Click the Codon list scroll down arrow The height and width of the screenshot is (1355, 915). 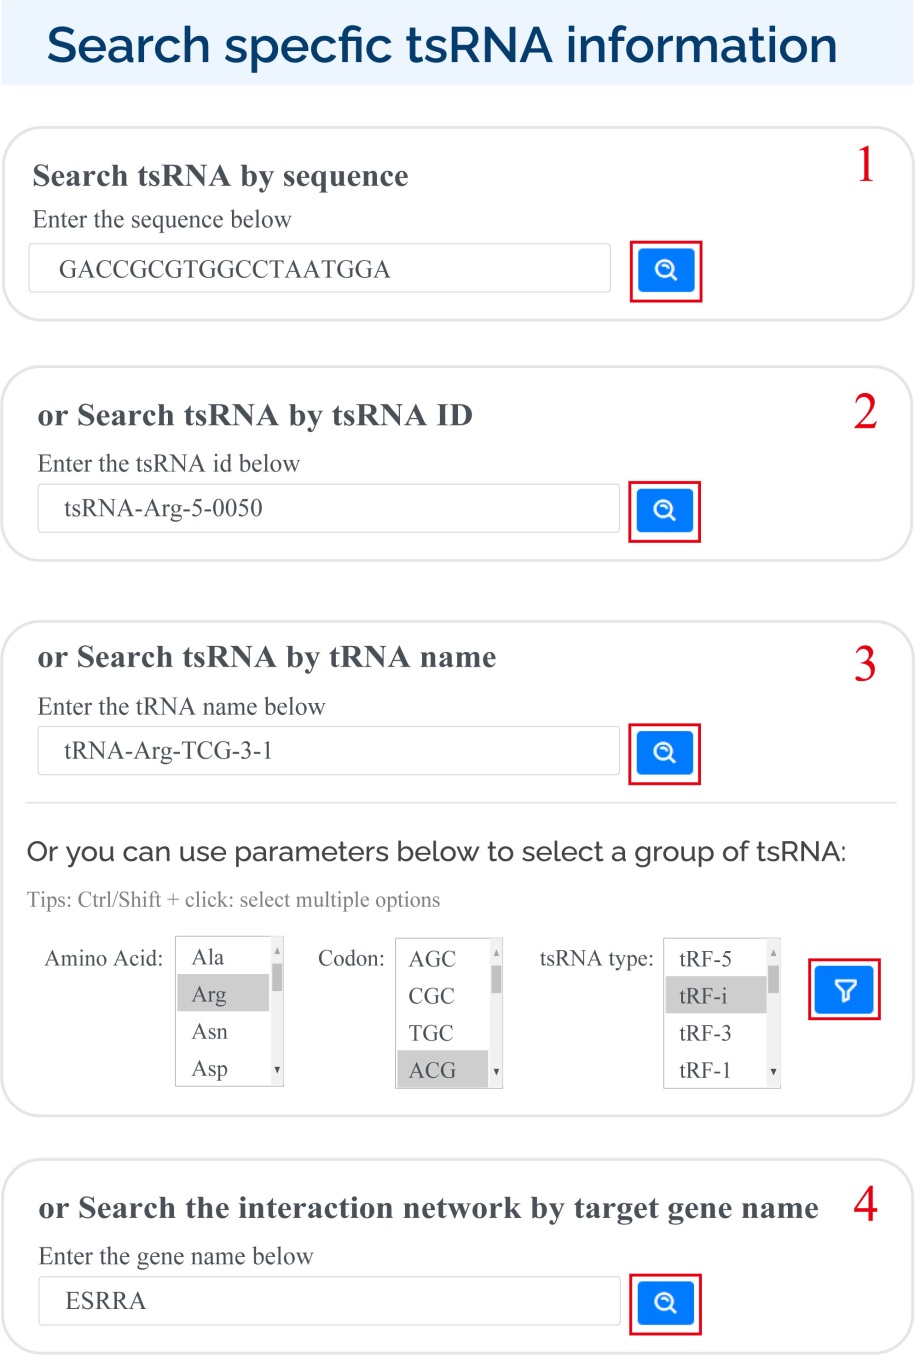[x=496, y=1073]
